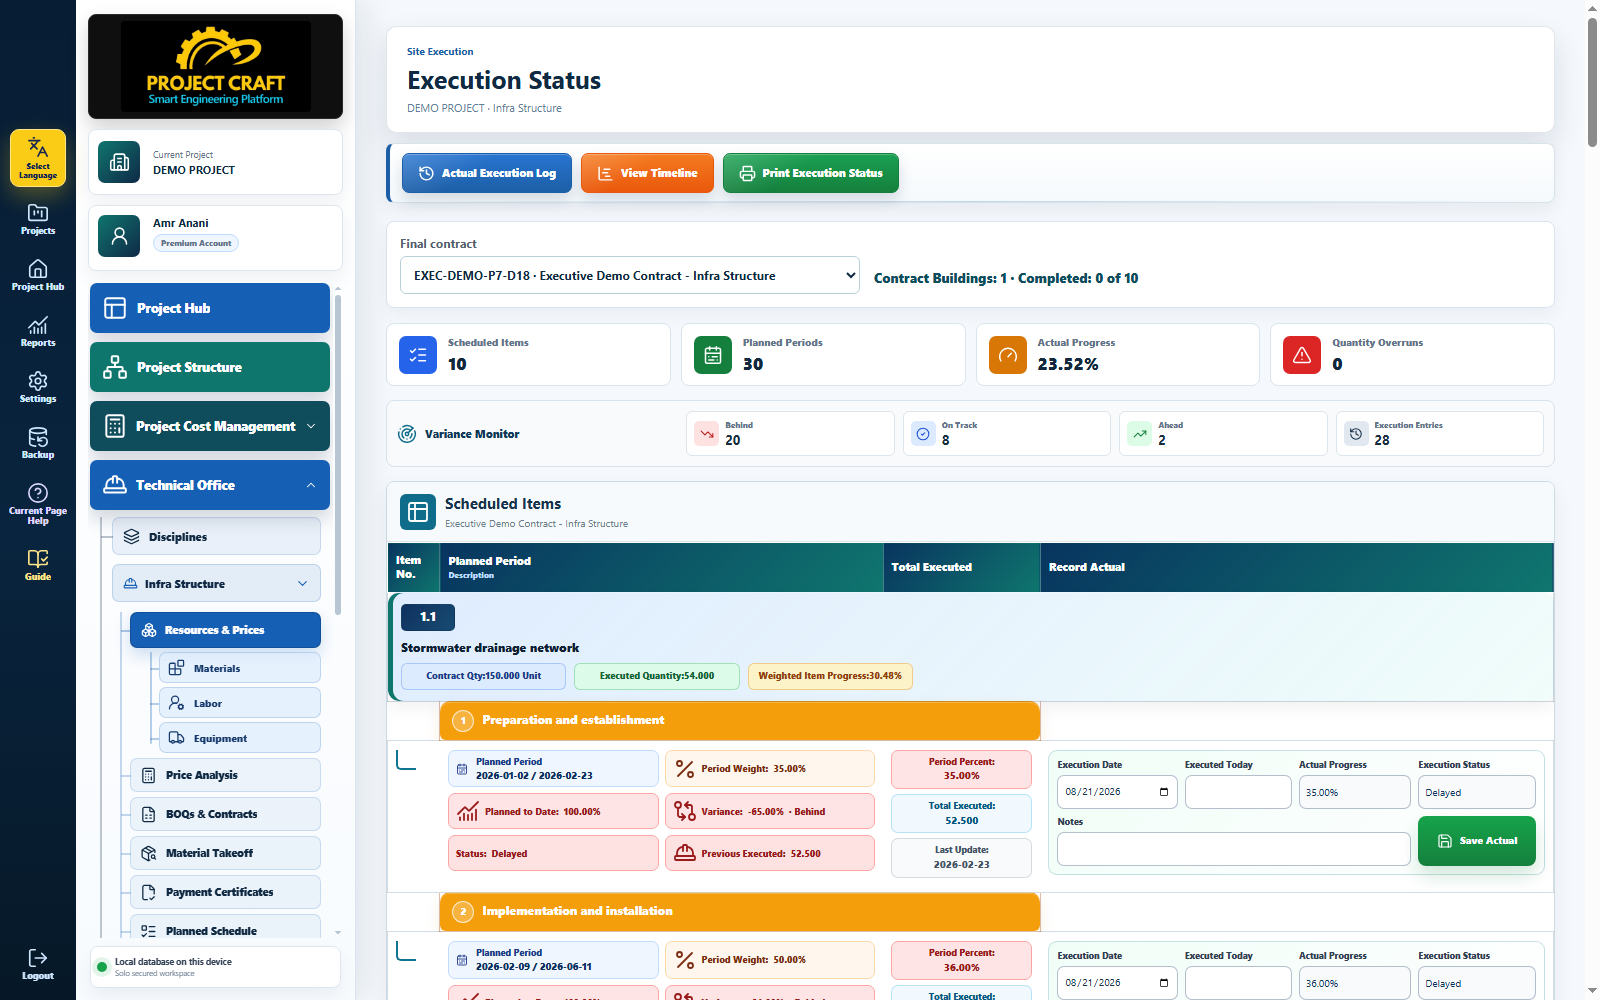Open Project Structure in the side menu
1600x1000 pixels.
coord(210,367)
